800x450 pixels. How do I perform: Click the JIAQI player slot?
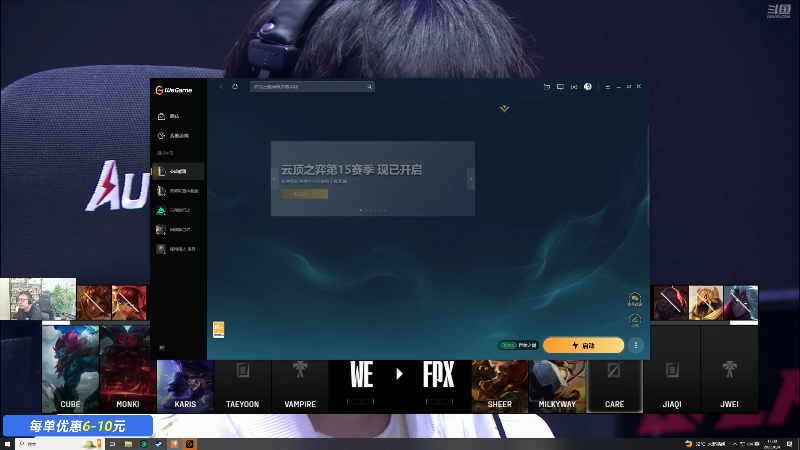[x=672, y=369]
